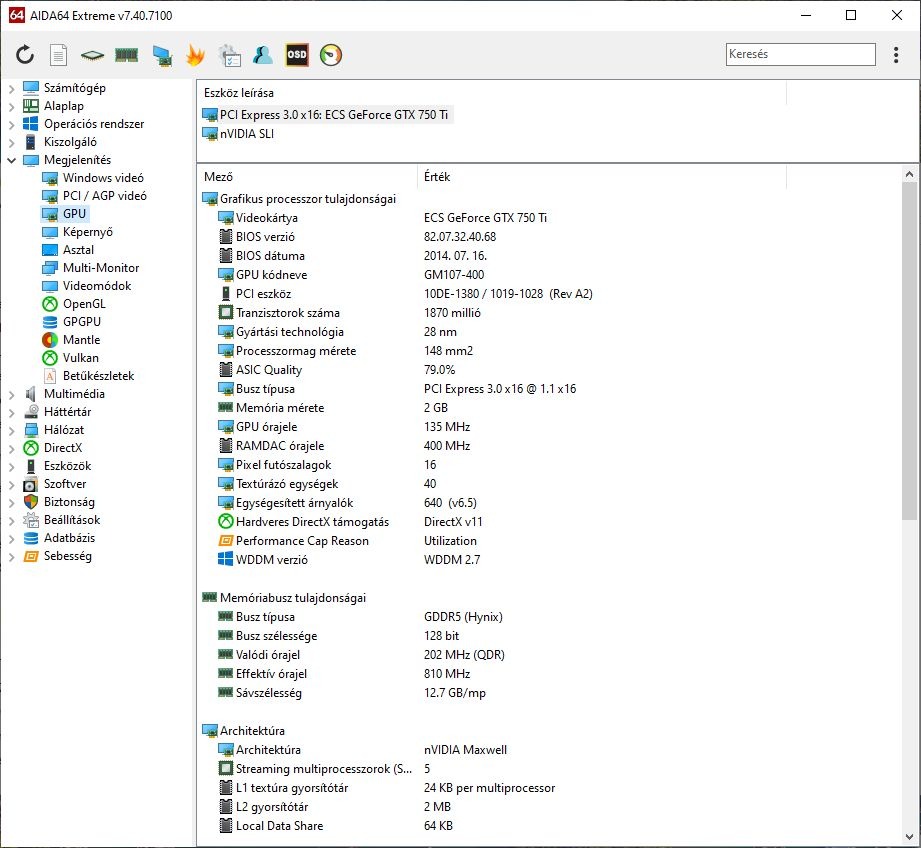921x848 pixels.
Task: Expand the Biztonság node
Action: point(12,503)
